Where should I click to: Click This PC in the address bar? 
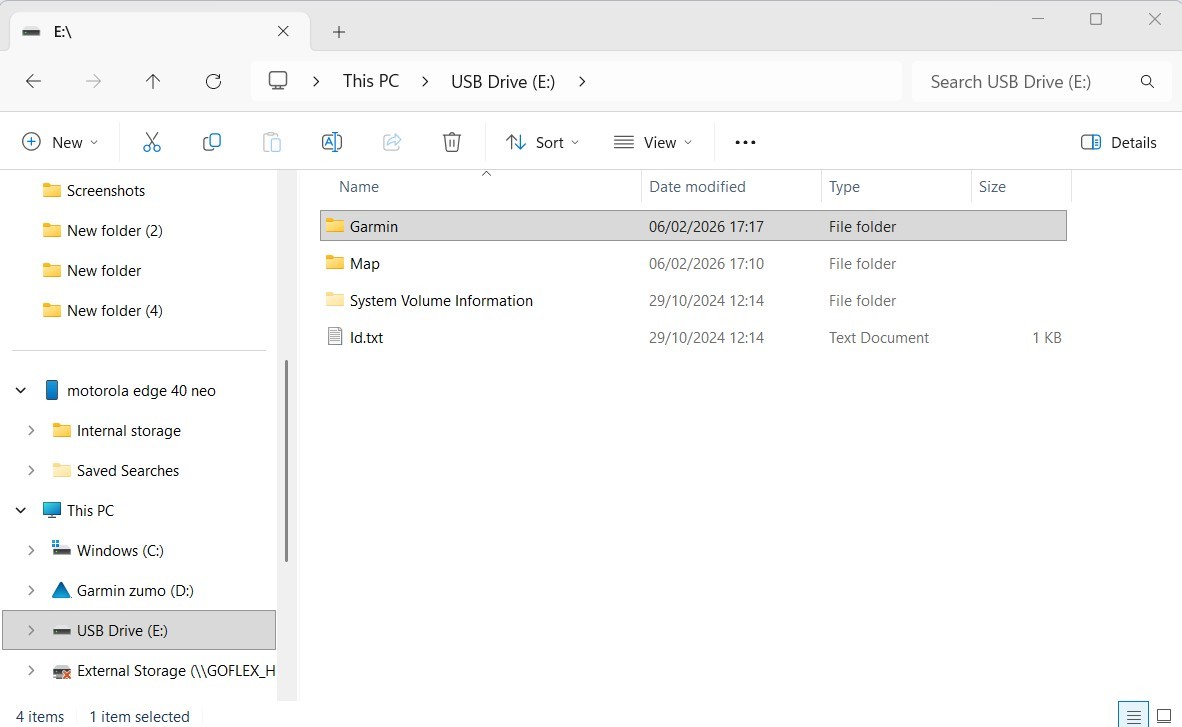point(371,81)
